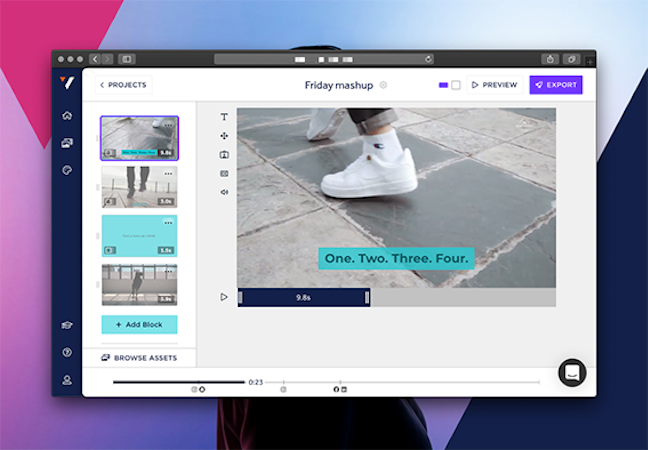
Task: Open the media replace tool icon
Action: pyautogui.click(x=224, y=155)
